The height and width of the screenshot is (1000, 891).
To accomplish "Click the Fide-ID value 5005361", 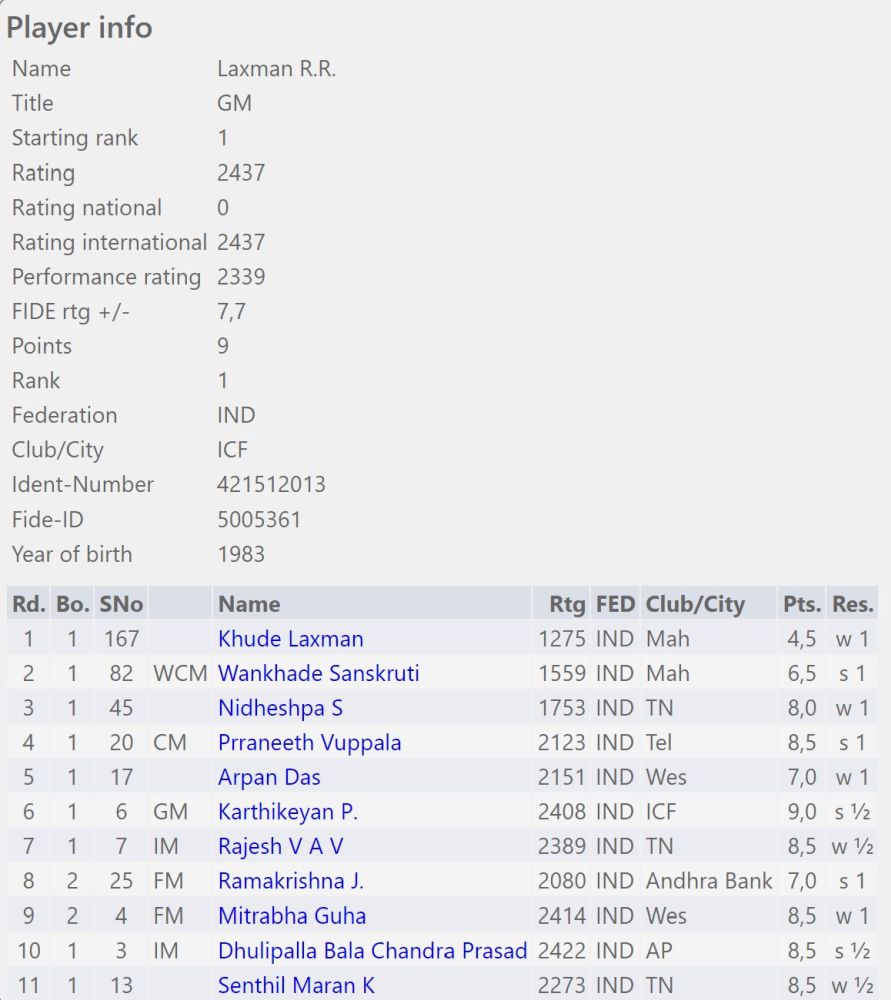I will click(x=259, y=519).
